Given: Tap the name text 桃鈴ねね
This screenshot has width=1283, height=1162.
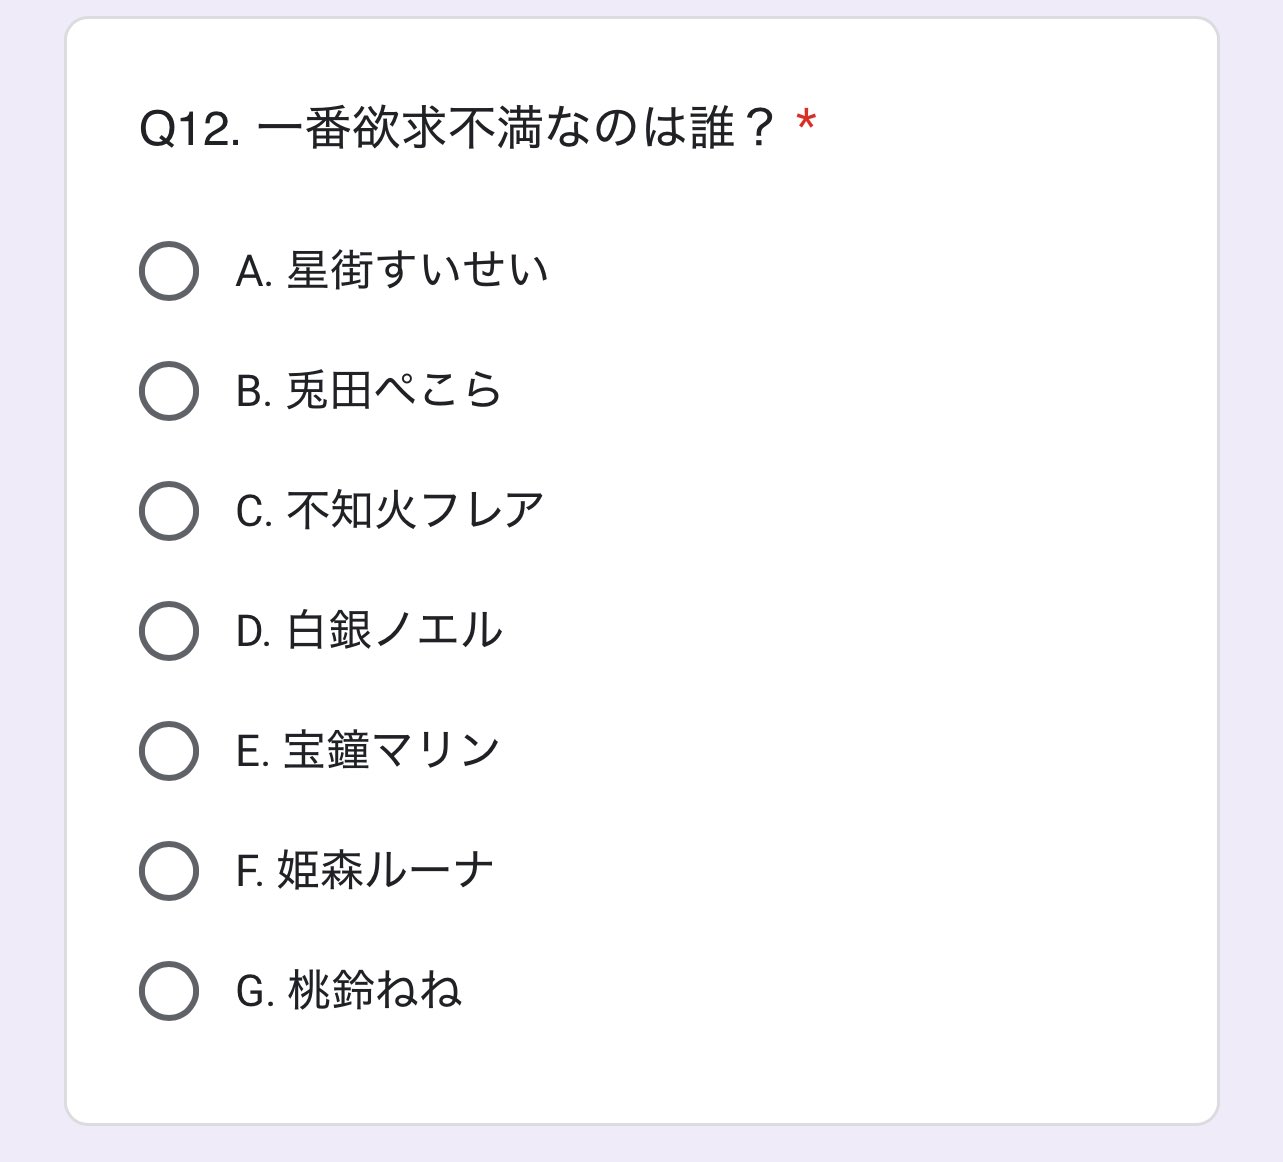Looking at the screenshot, I should (374, 991).
